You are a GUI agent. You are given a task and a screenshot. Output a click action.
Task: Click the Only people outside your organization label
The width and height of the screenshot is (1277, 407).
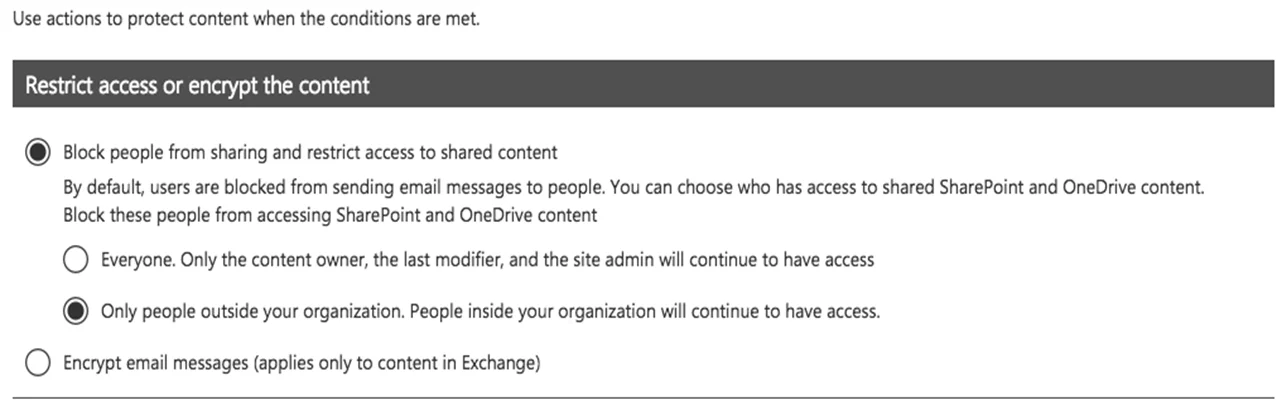(490, 311)
